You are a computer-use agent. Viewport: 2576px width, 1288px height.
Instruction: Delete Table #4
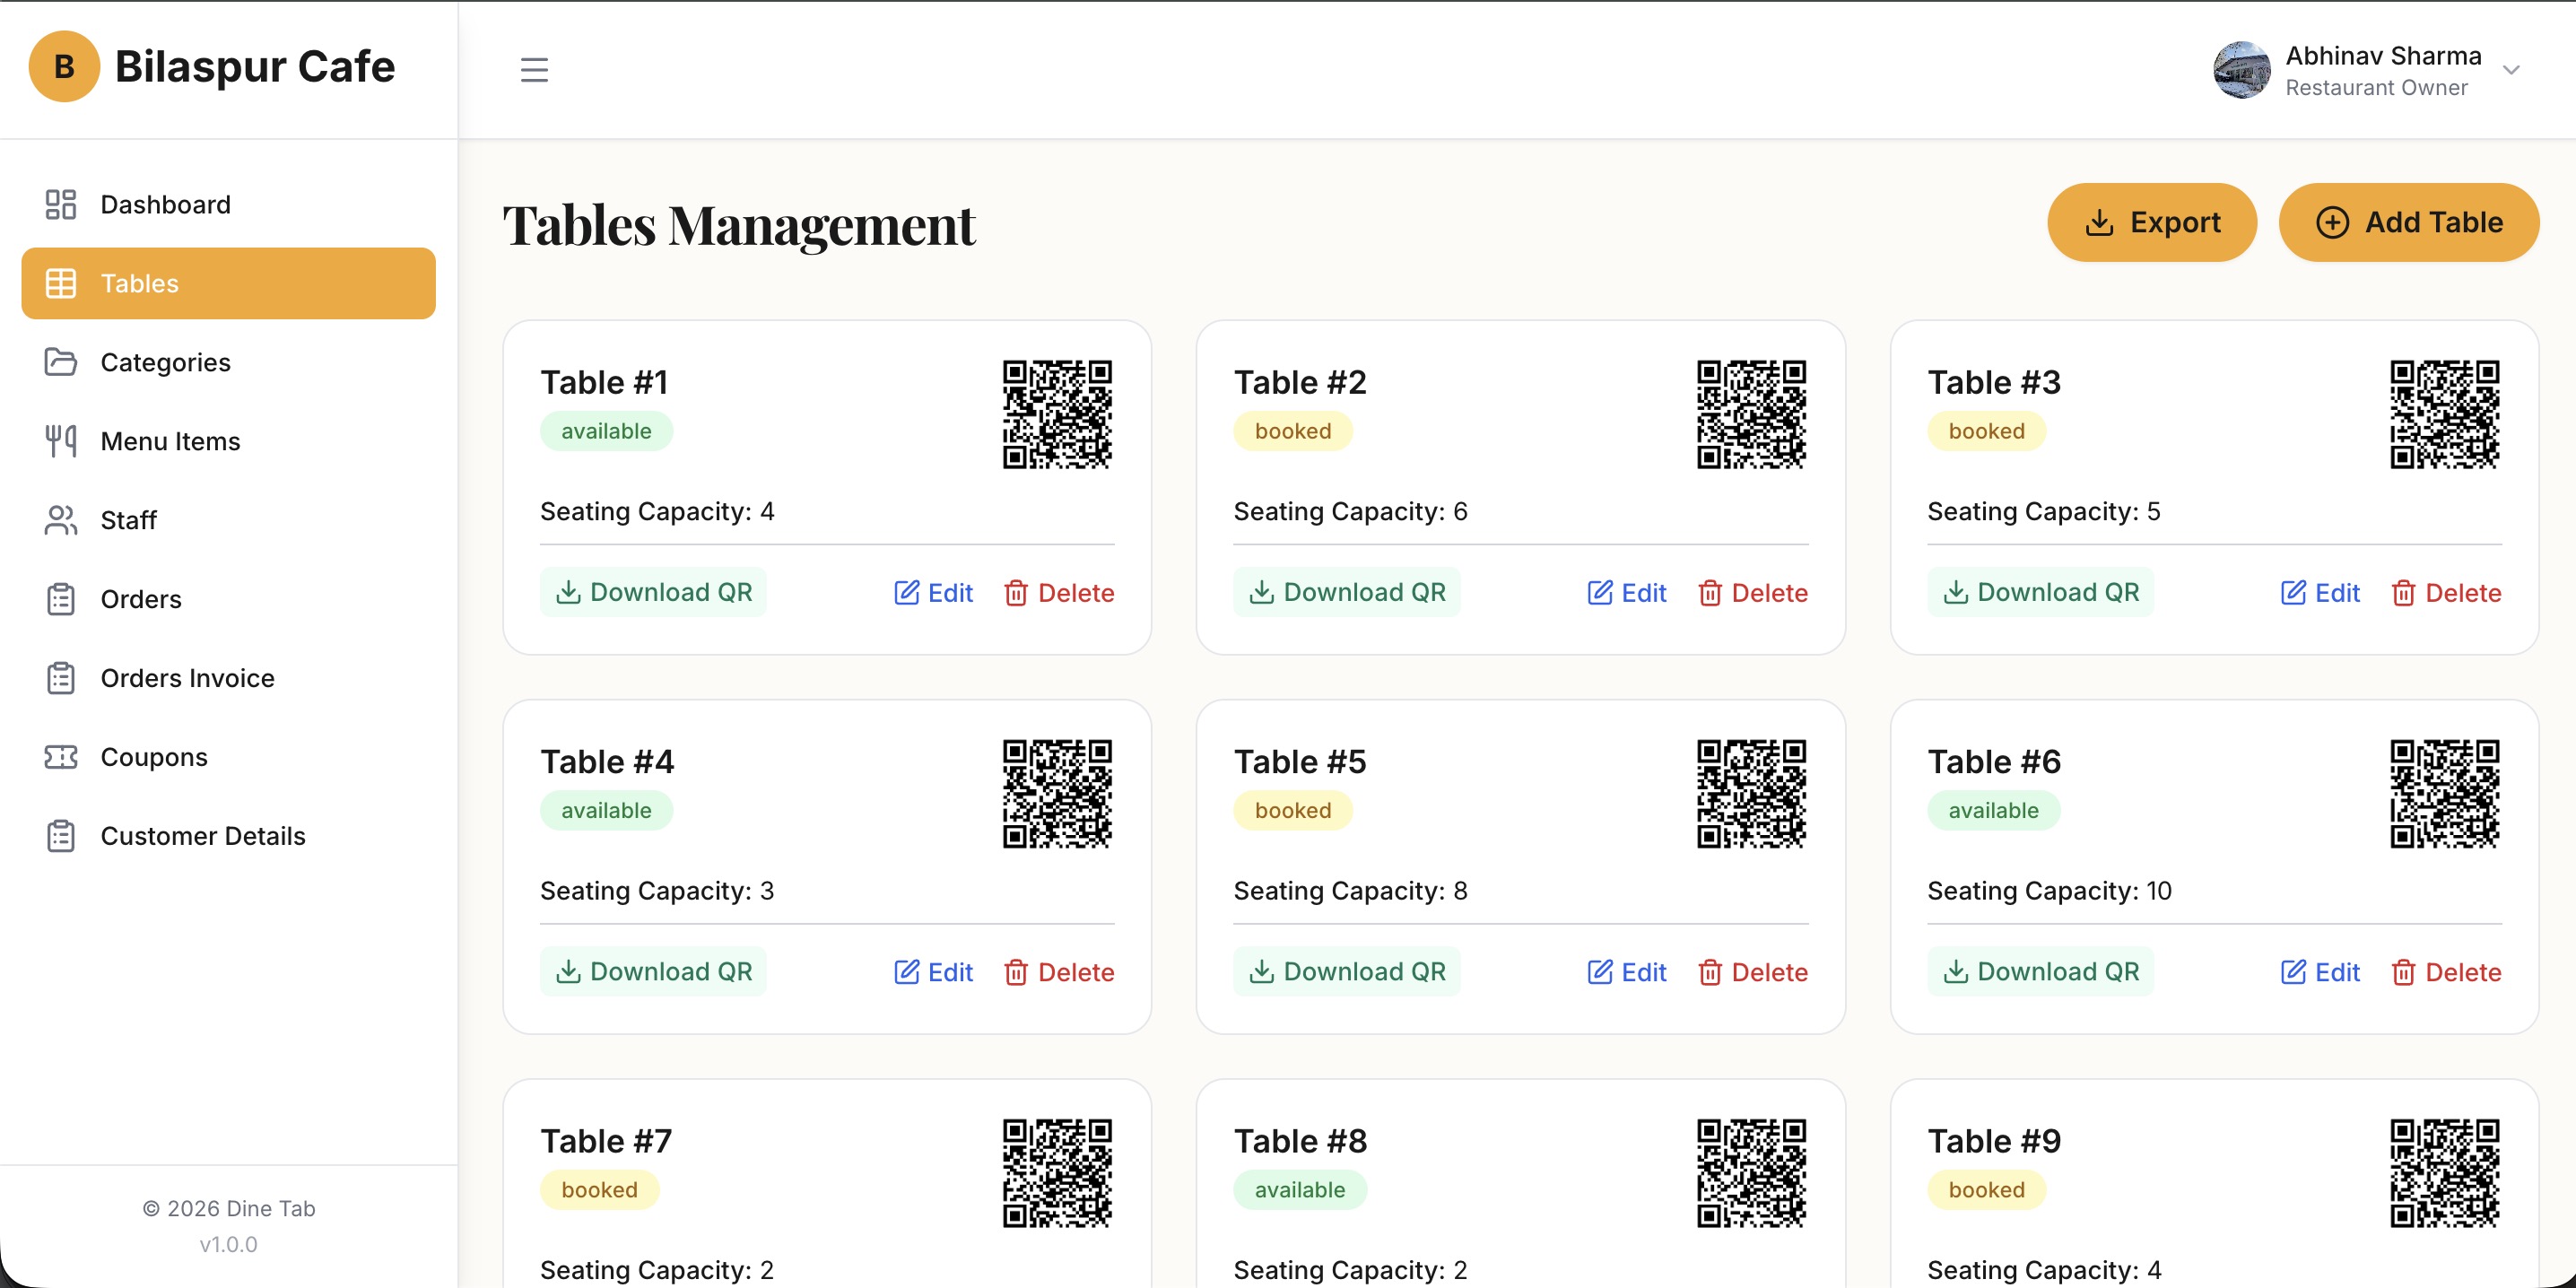[1059, 972]
